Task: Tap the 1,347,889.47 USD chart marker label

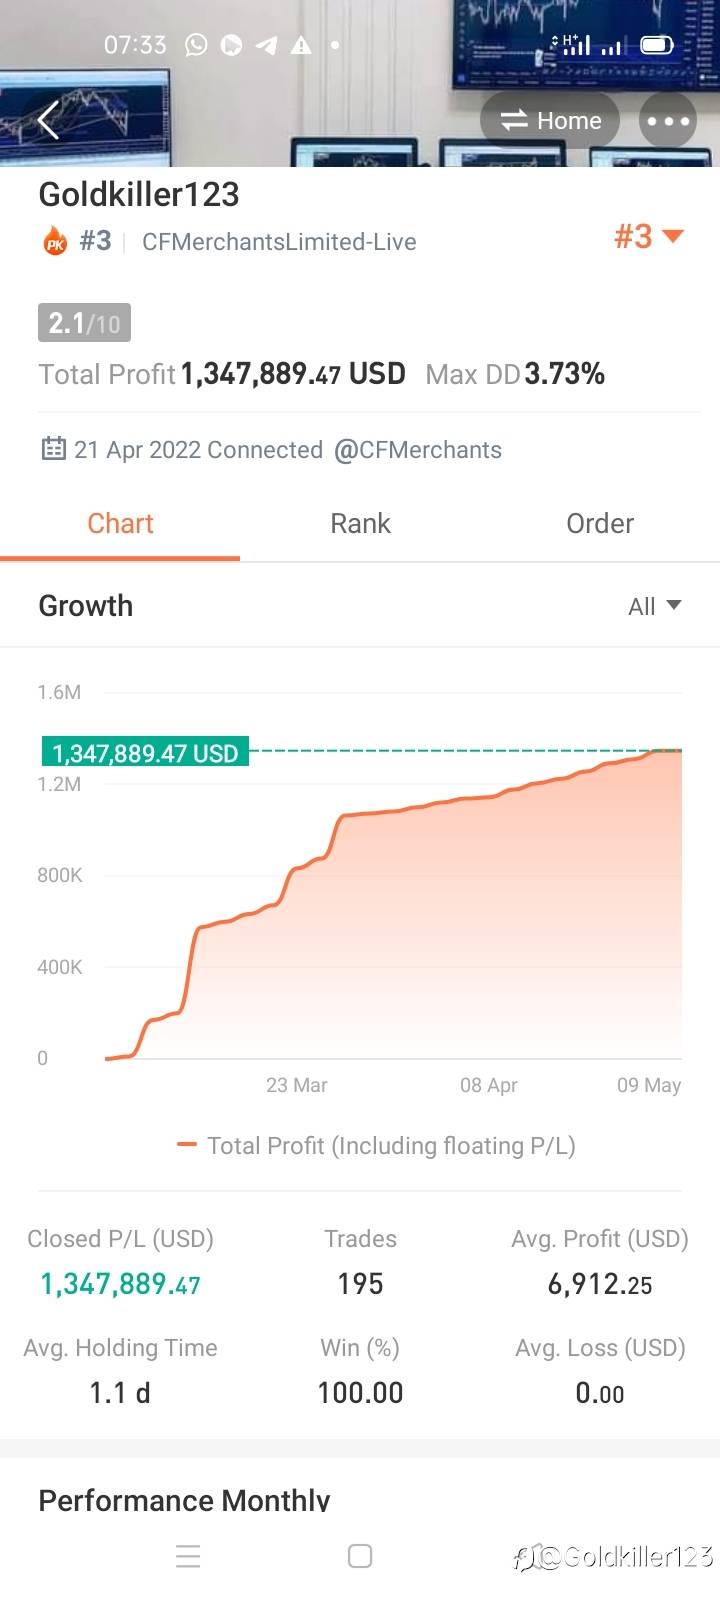Action: tap(145, 753)
